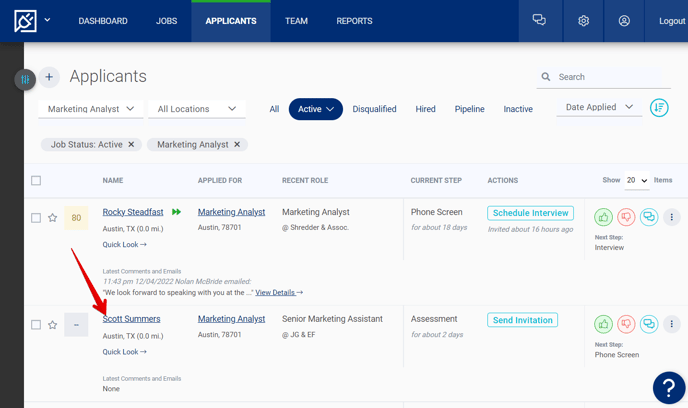Open user profile icon
The height and width of the screenshot is (408, 688).
[x=624, y=21]
